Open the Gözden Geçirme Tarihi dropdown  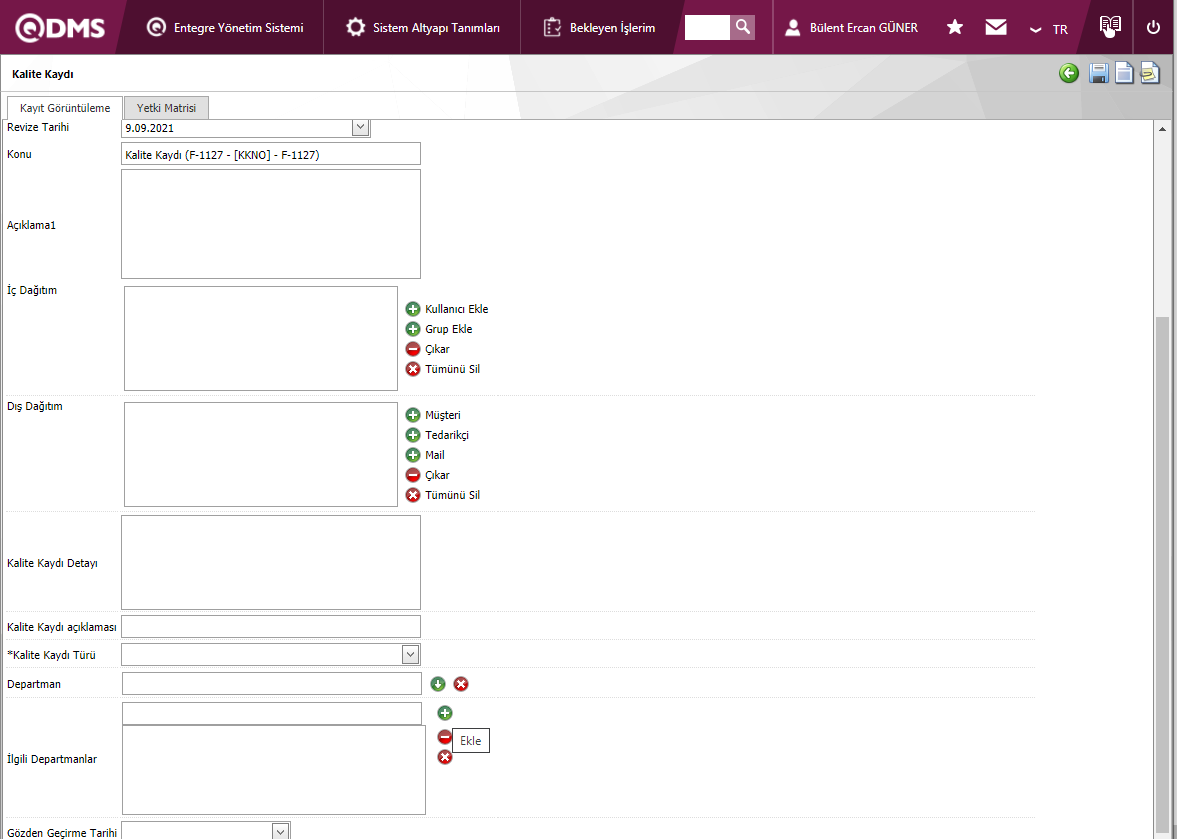tap(281, 831)
